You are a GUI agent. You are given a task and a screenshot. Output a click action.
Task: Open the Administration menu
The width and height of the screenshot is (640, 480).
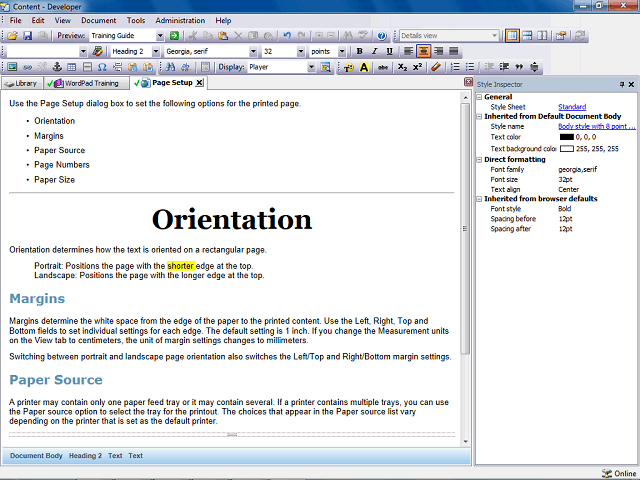tap(180, 20)
